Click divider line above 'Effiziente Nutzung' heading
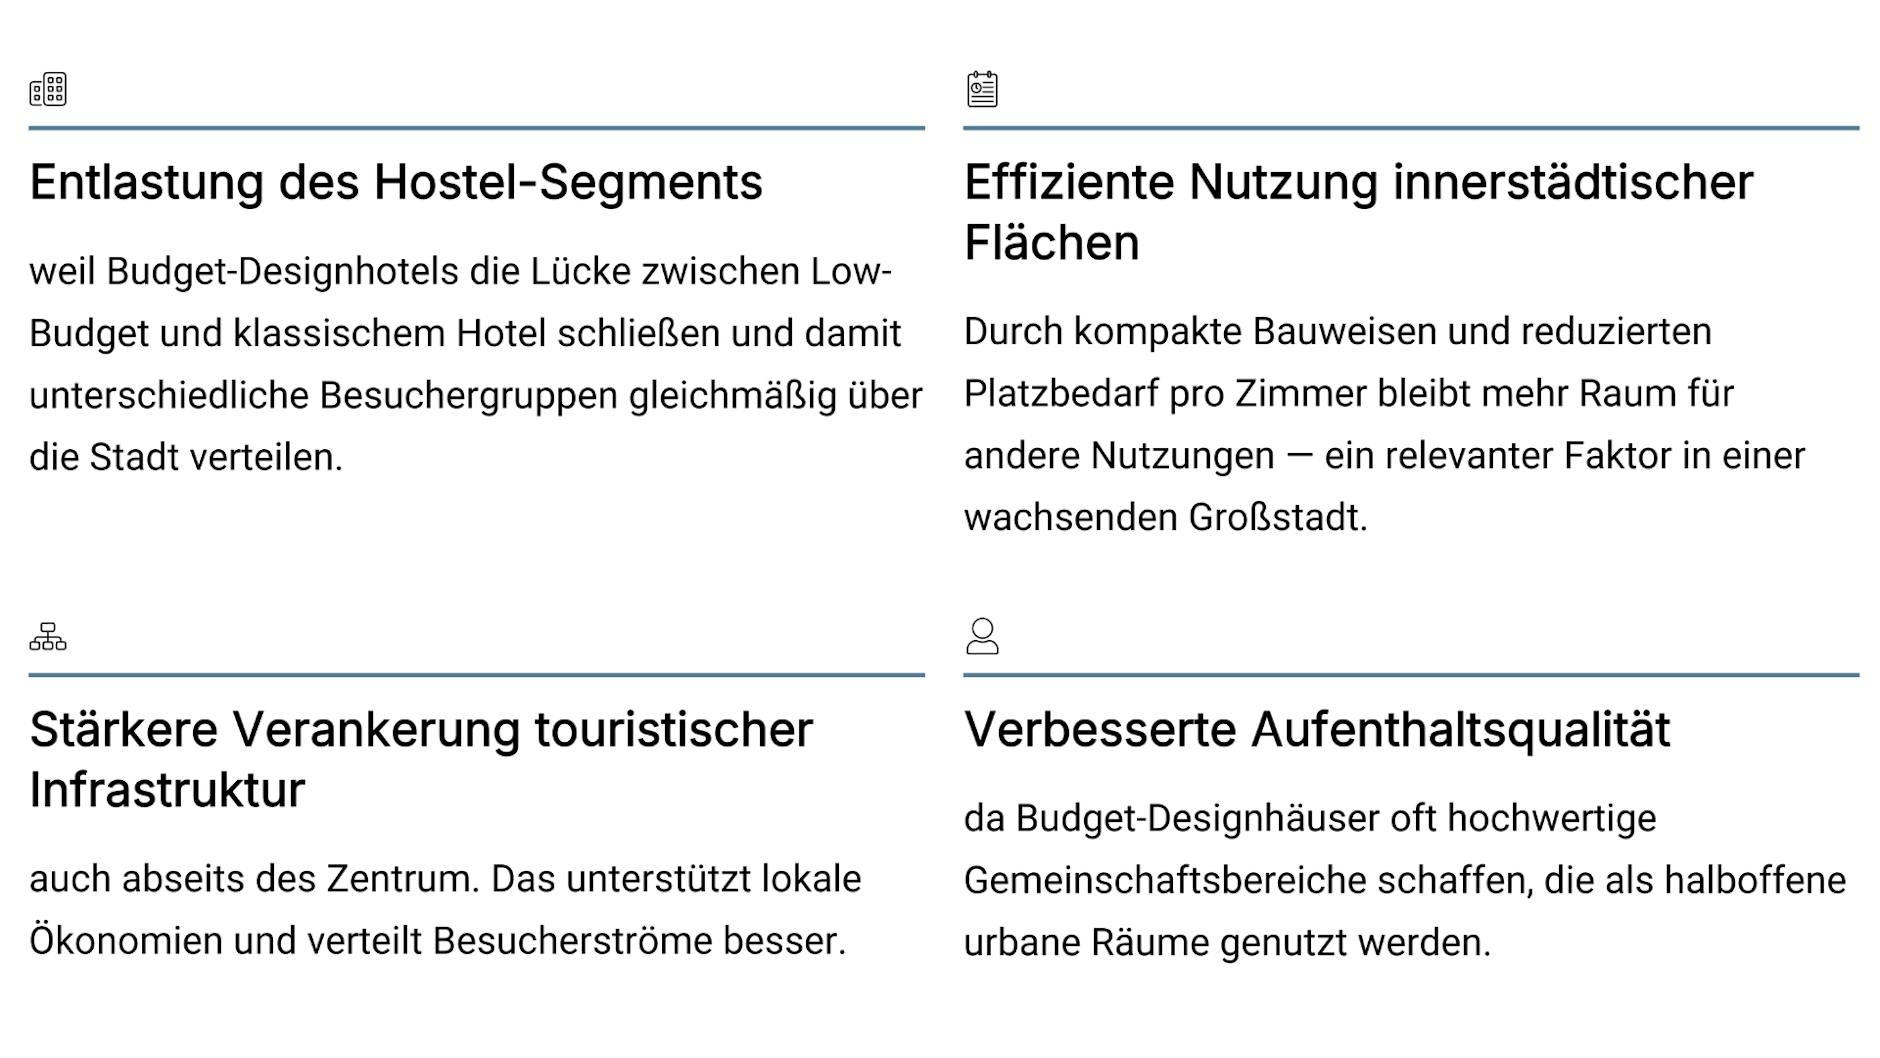Screen dimensions: 1880x1058 (x=1410, y=128)
